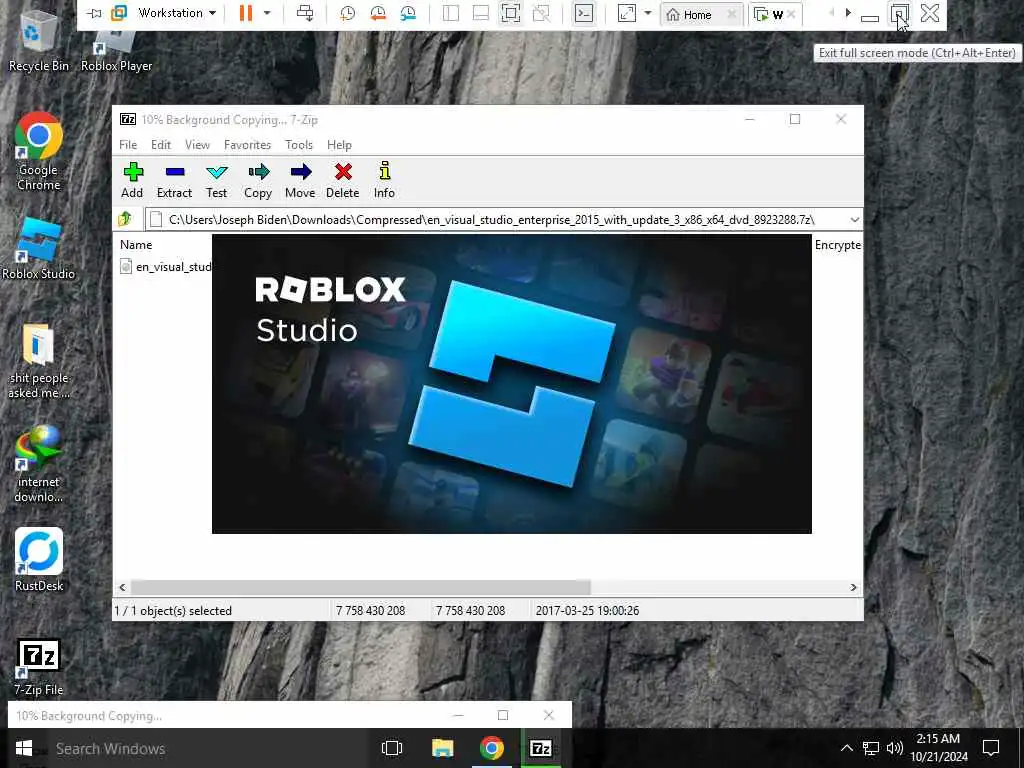
Task: Take a snapshot of the virtual machine
Action: pyautogui.click(x=347, y=13)
